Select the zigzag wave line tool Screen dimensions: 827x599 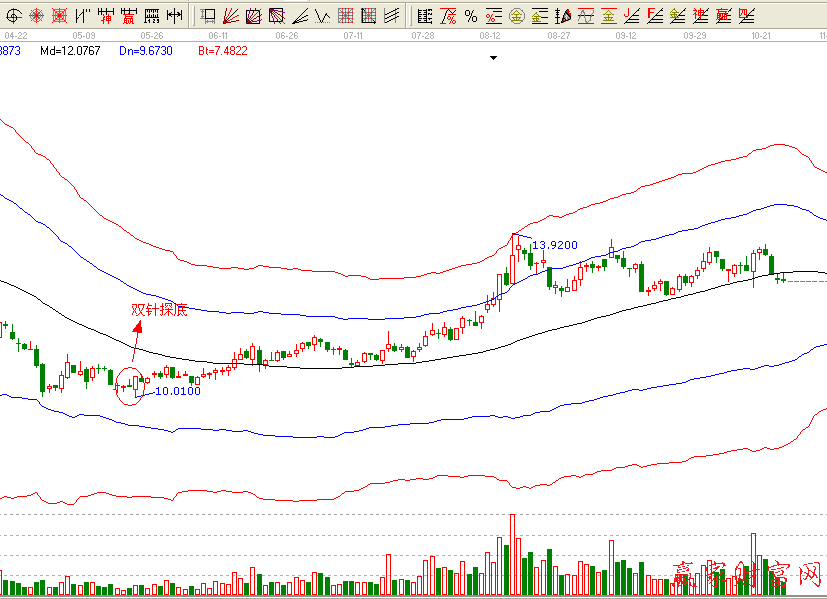[x=322, y=15]
